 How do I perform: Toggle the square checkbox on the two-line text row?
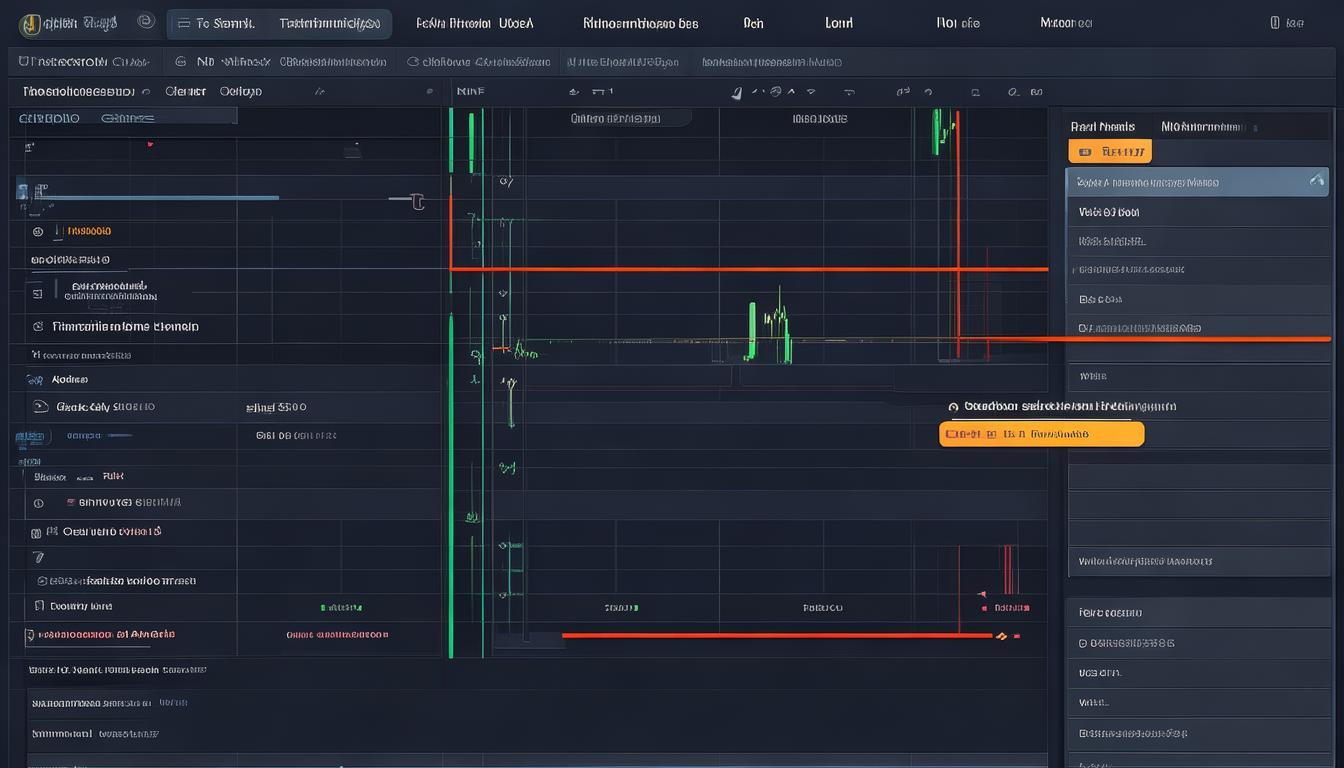(x=37, y=293)
